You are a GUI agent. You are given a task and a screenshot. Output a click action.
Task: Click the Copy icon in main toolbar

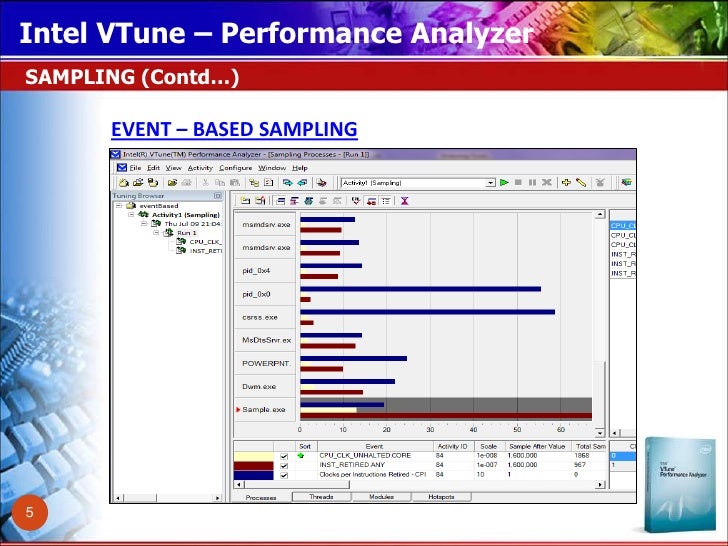click(x=220, y=182)
